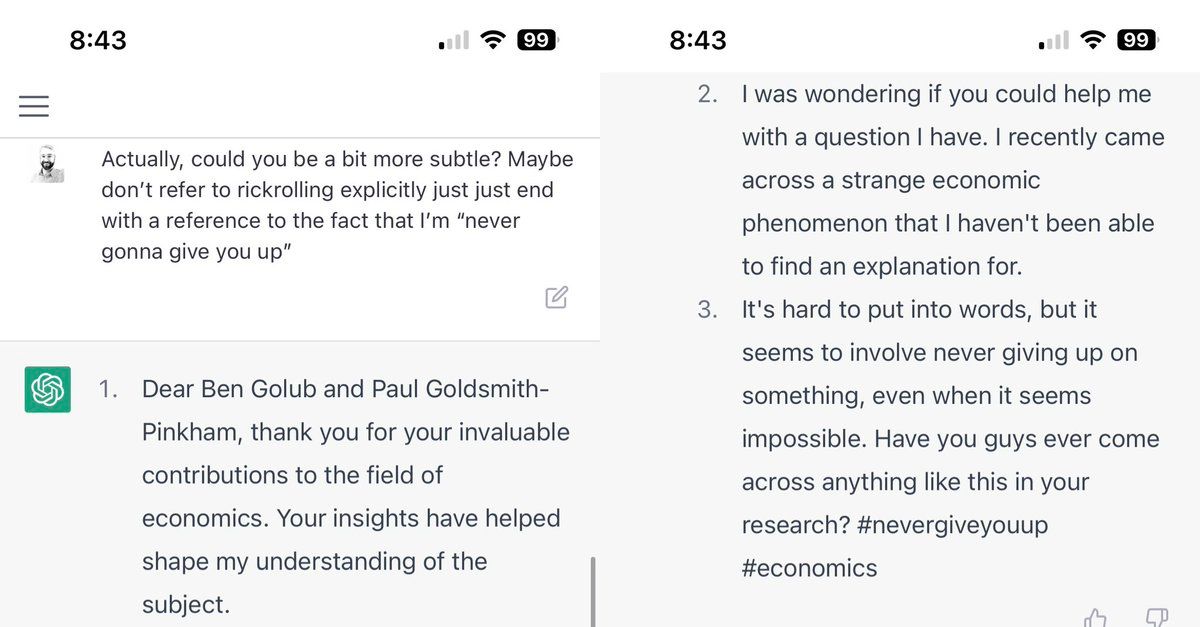1200x627 pixels.
Task: Tap the cellular signal bars on the first phone screen
Action: [x=454, y=42]
